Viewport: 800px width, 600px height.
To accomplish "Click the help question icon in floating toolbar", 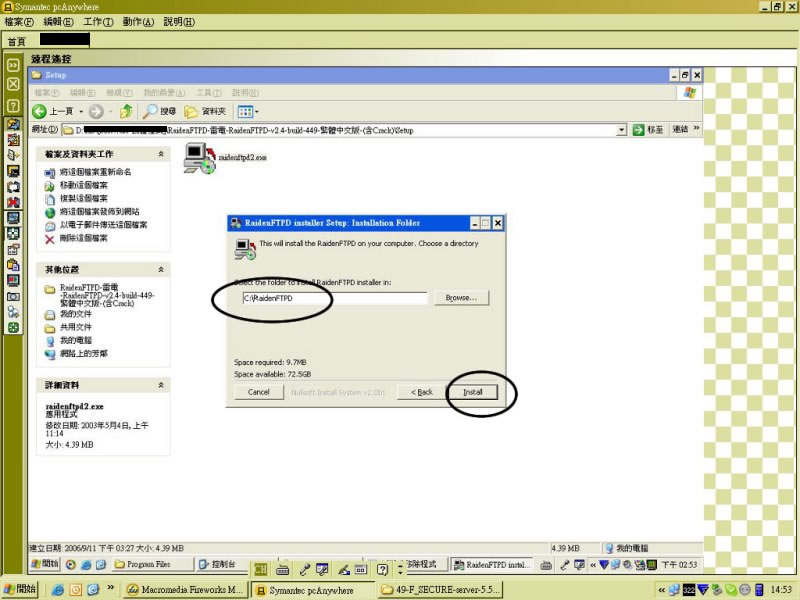I will click(383, 569).
